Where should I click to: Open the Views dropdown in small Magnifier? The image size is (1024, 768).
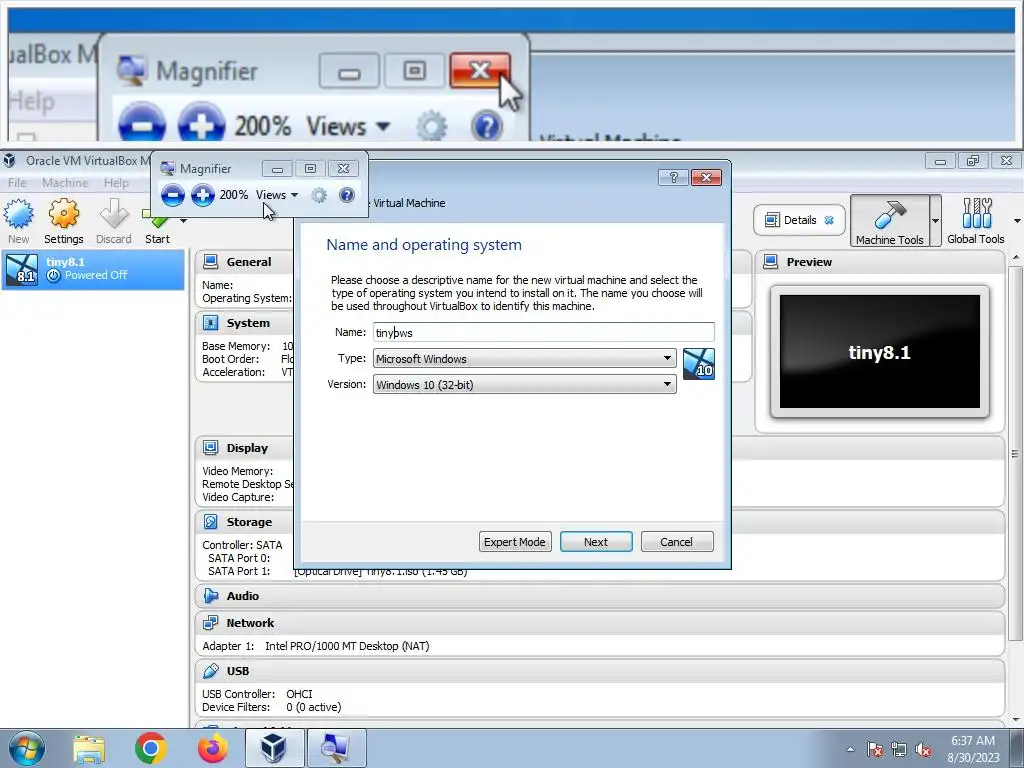coord(277,195)
